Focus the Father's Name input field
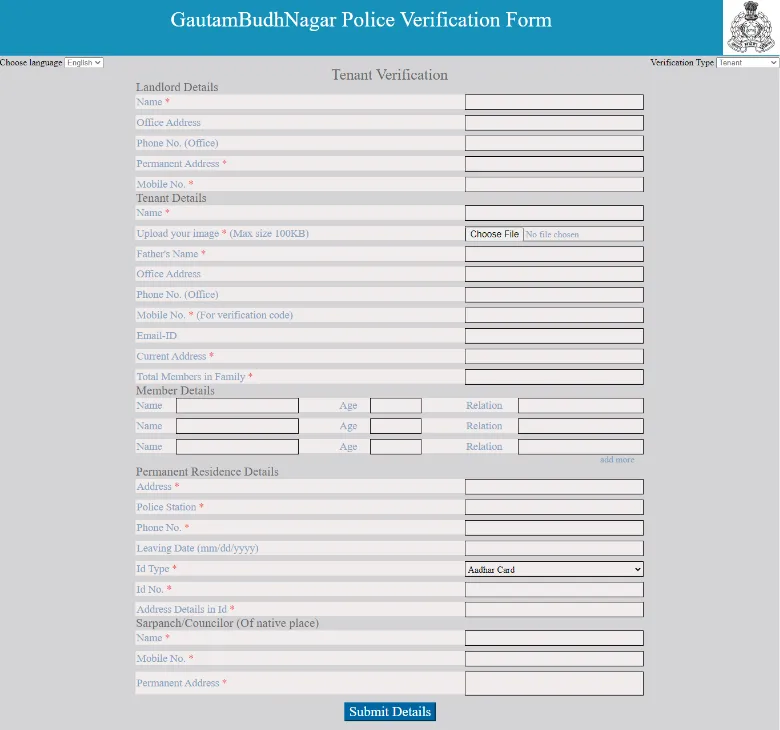Screen dimensions: 780x730 pos(554,254)
